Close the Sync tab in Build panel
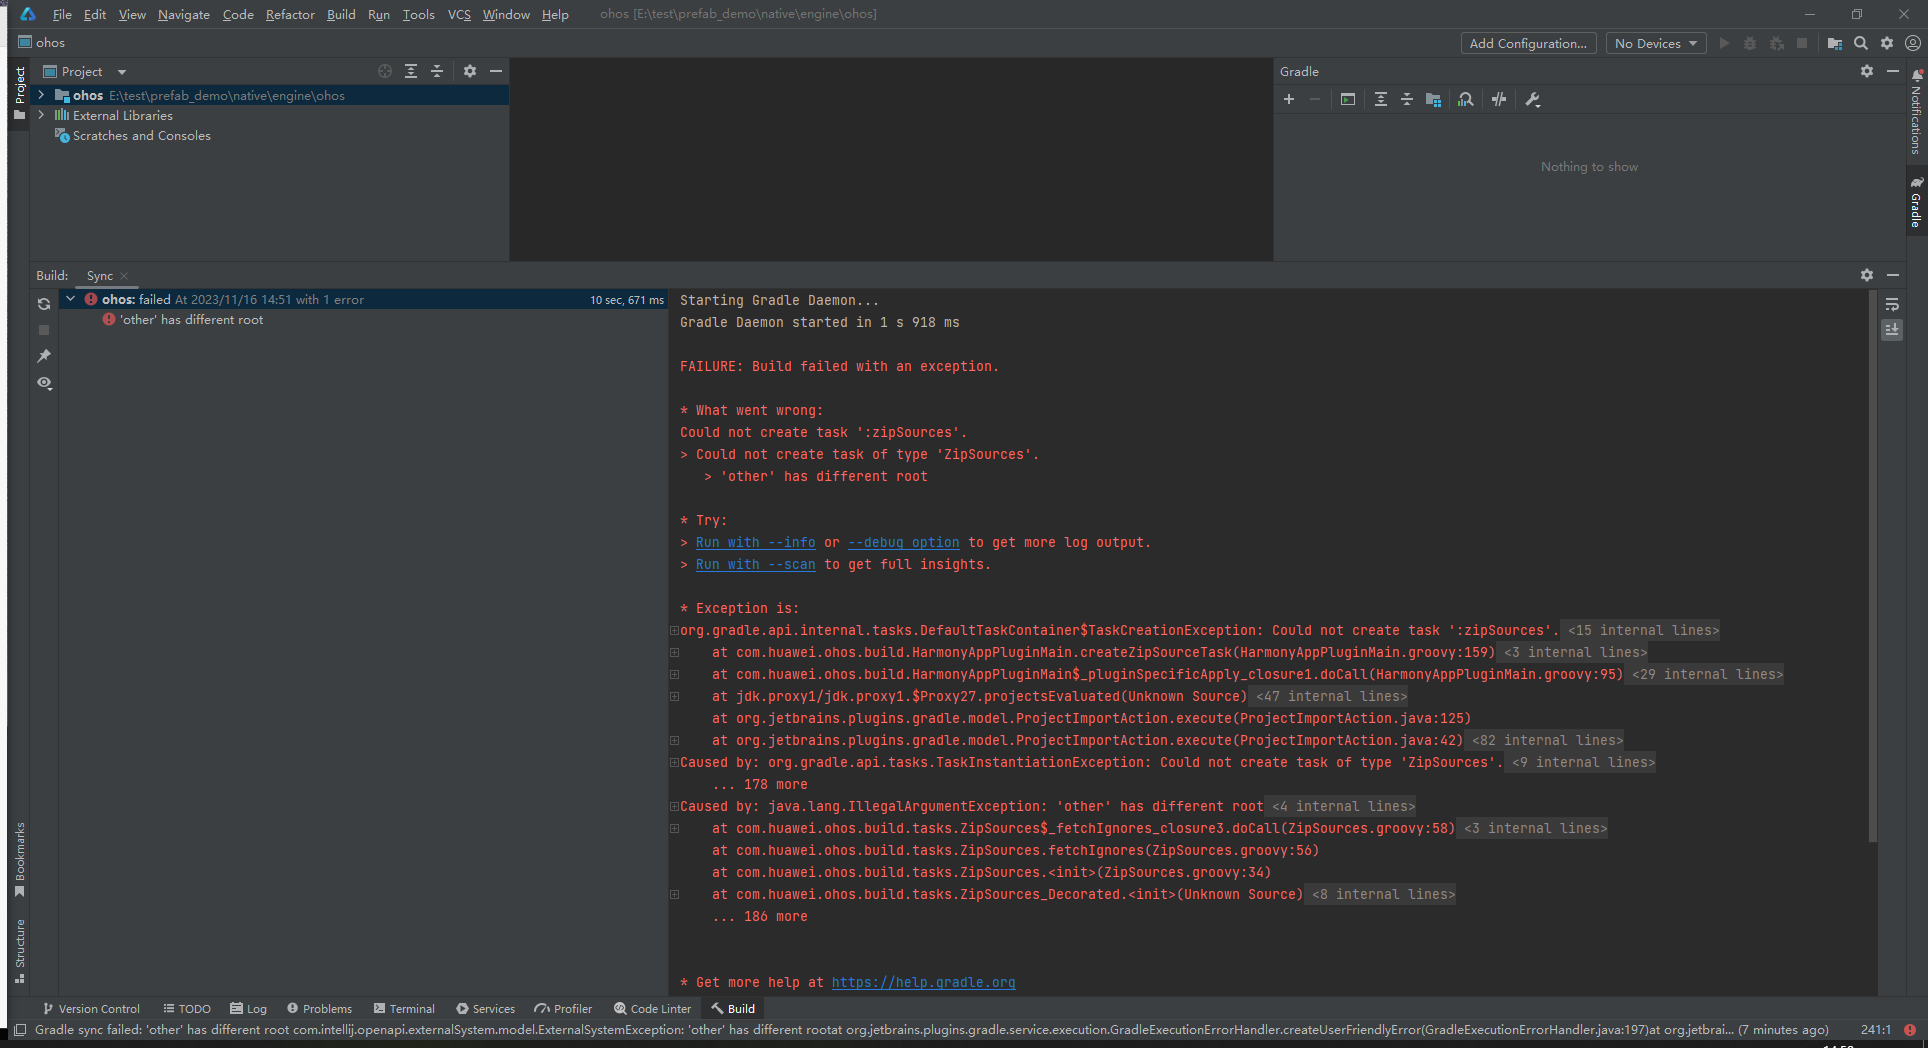The width and height of the screenshot is (1928, 1048). (x=124, y=276)
